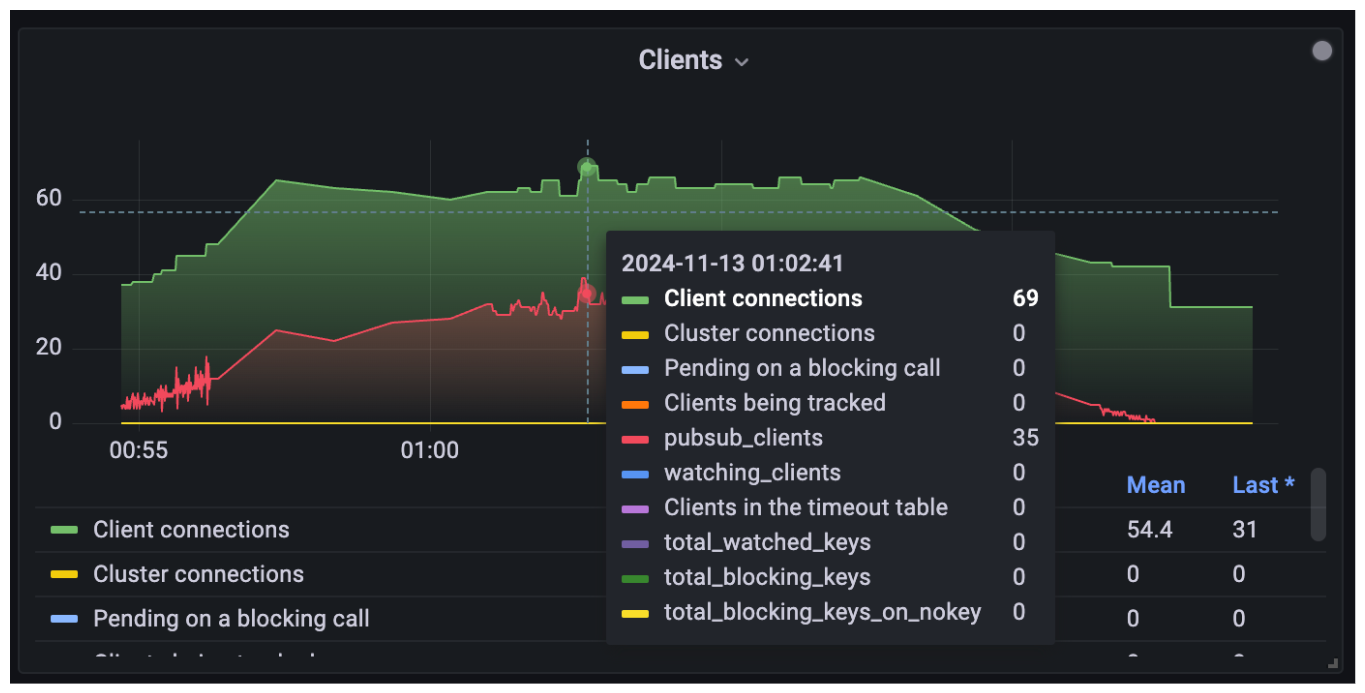Click light blue swatch beside legend Pending entry
The width and height of the screenshot is (1365, 693).
[x=64, y=619]
